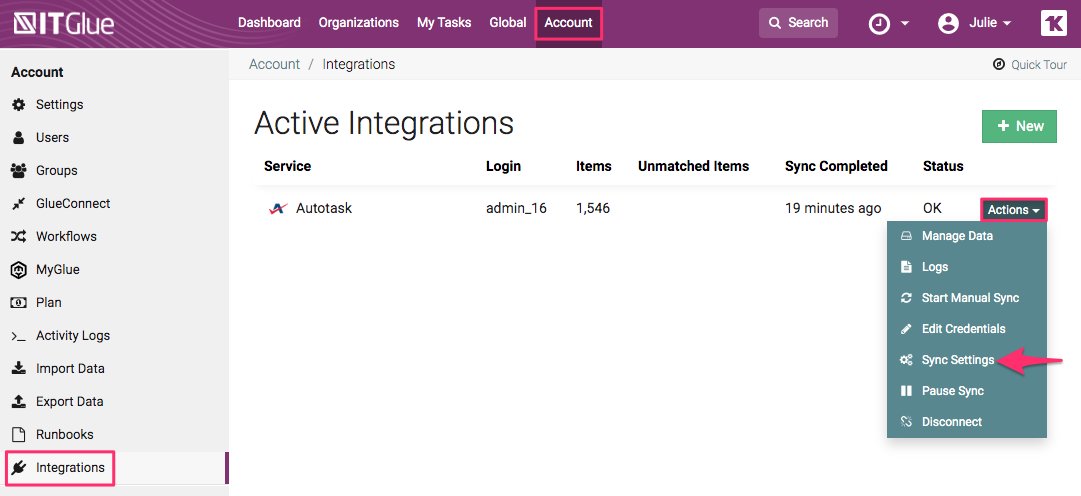Click the Integrations plug icon

(x=19, y=468)
